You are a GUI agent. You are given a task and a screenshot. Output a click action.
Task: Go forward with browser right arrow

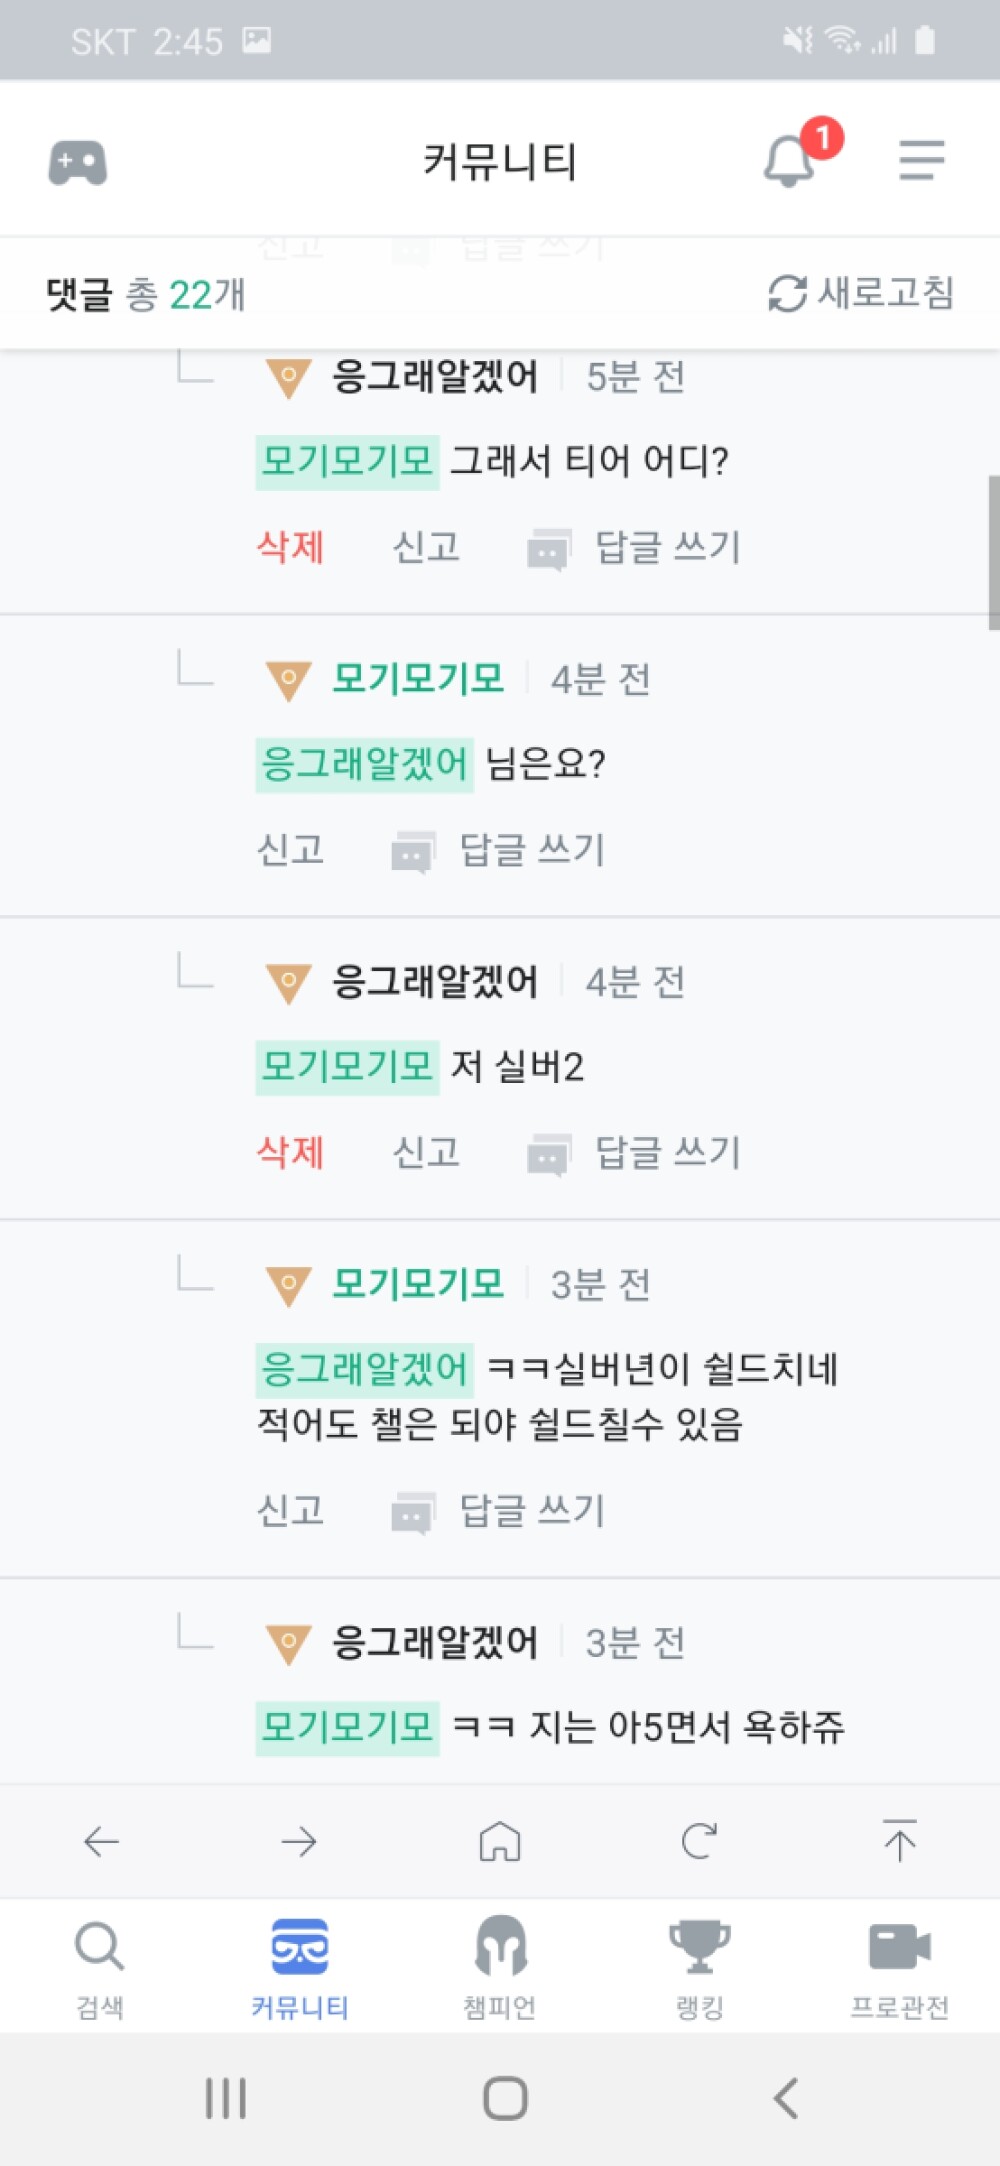[x=299, y=1841]
